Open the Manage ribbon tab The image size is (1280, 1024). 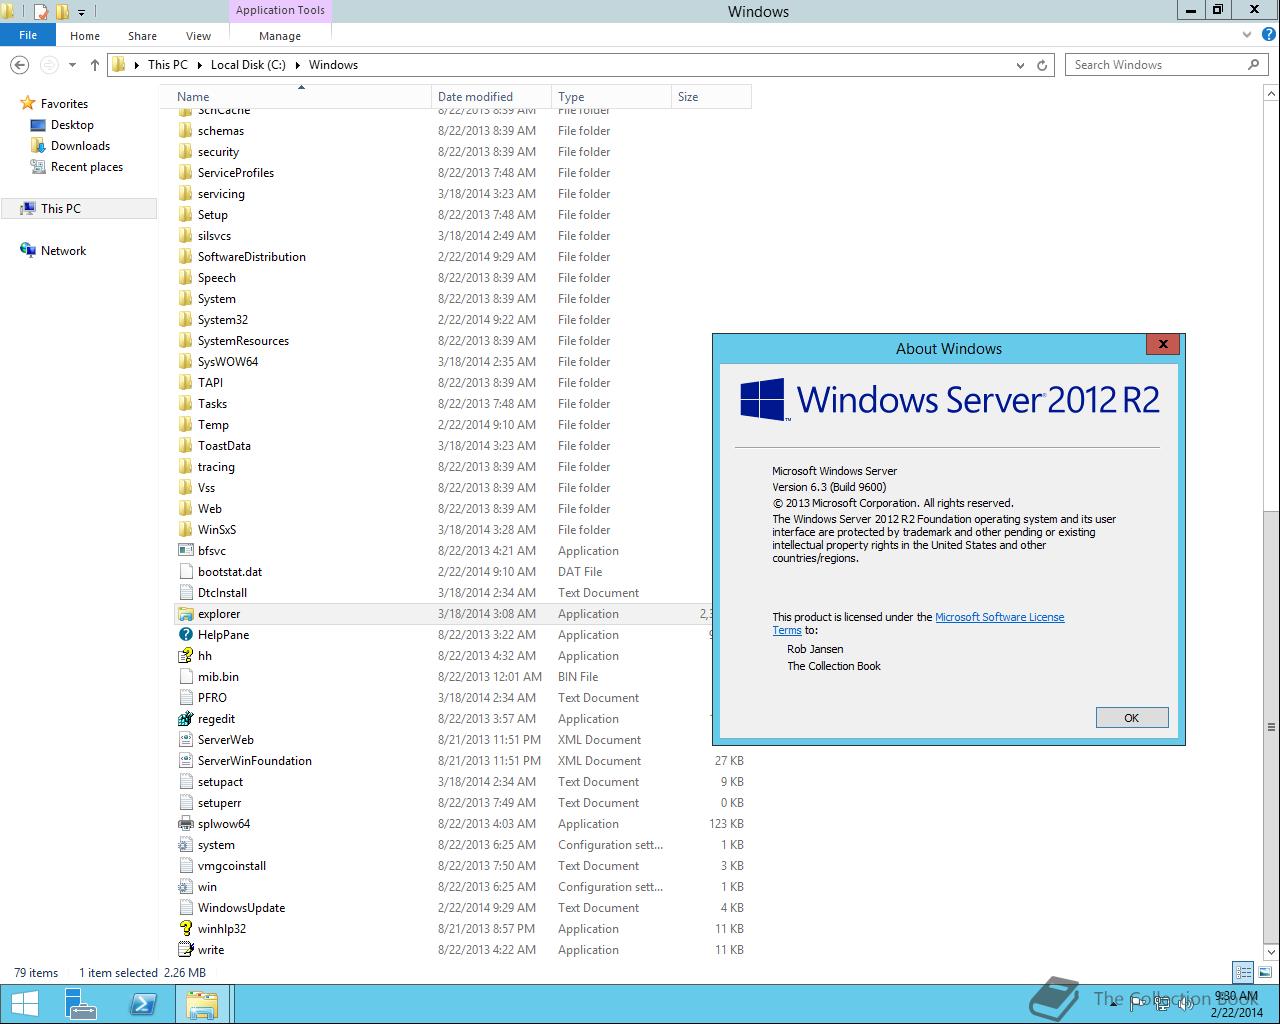[280, 36]
